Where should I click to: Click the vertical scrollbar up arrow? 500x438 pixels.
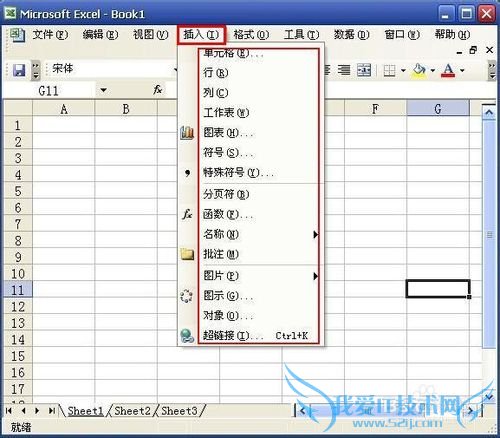pos(489,112)
